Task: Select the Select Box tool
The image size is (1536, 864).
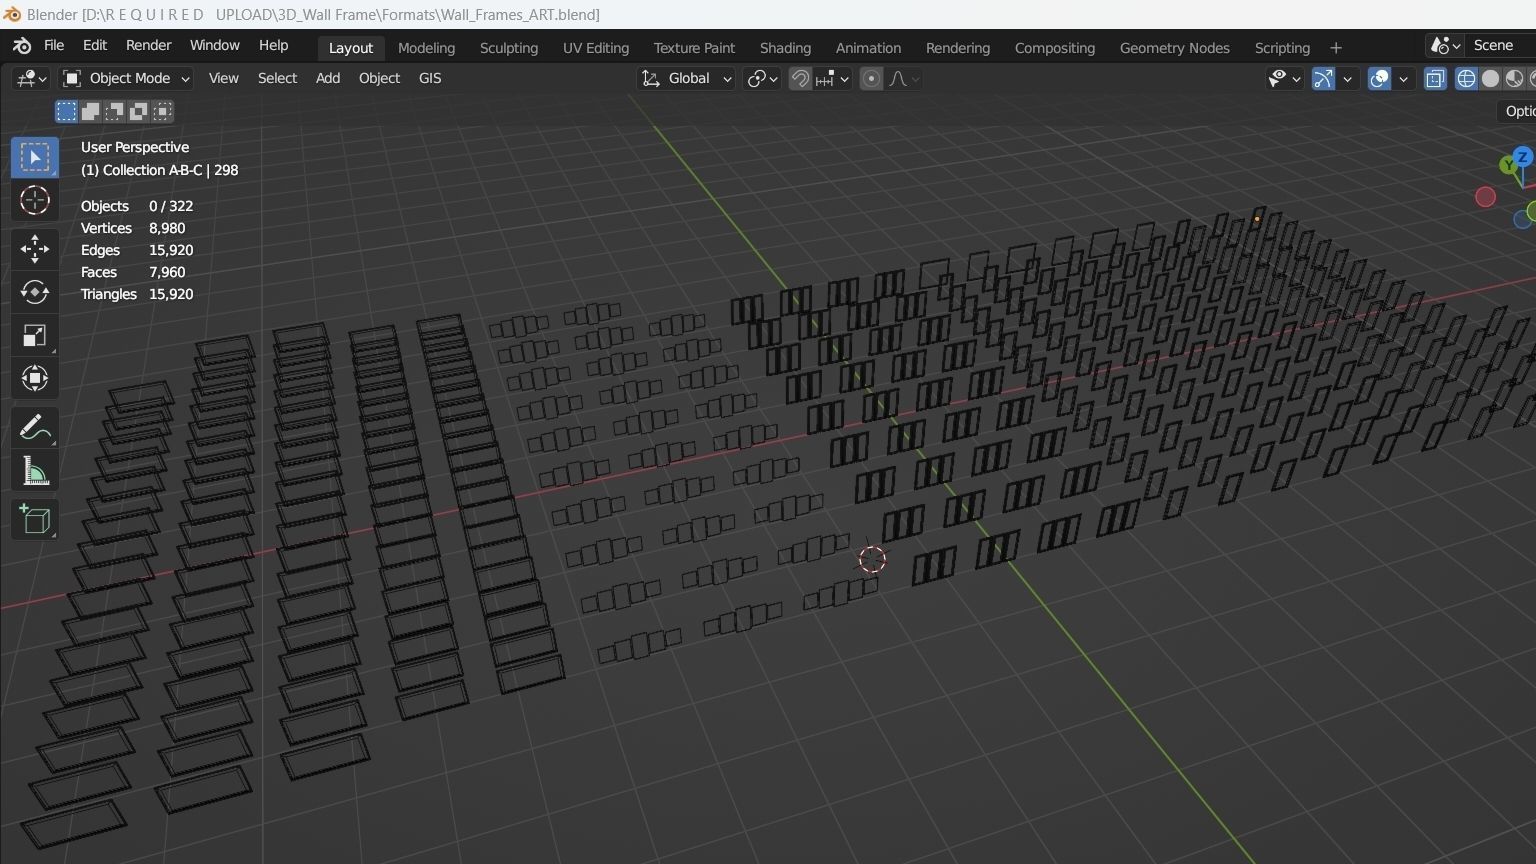Action: pyautogui.click(x=35, y=157)
